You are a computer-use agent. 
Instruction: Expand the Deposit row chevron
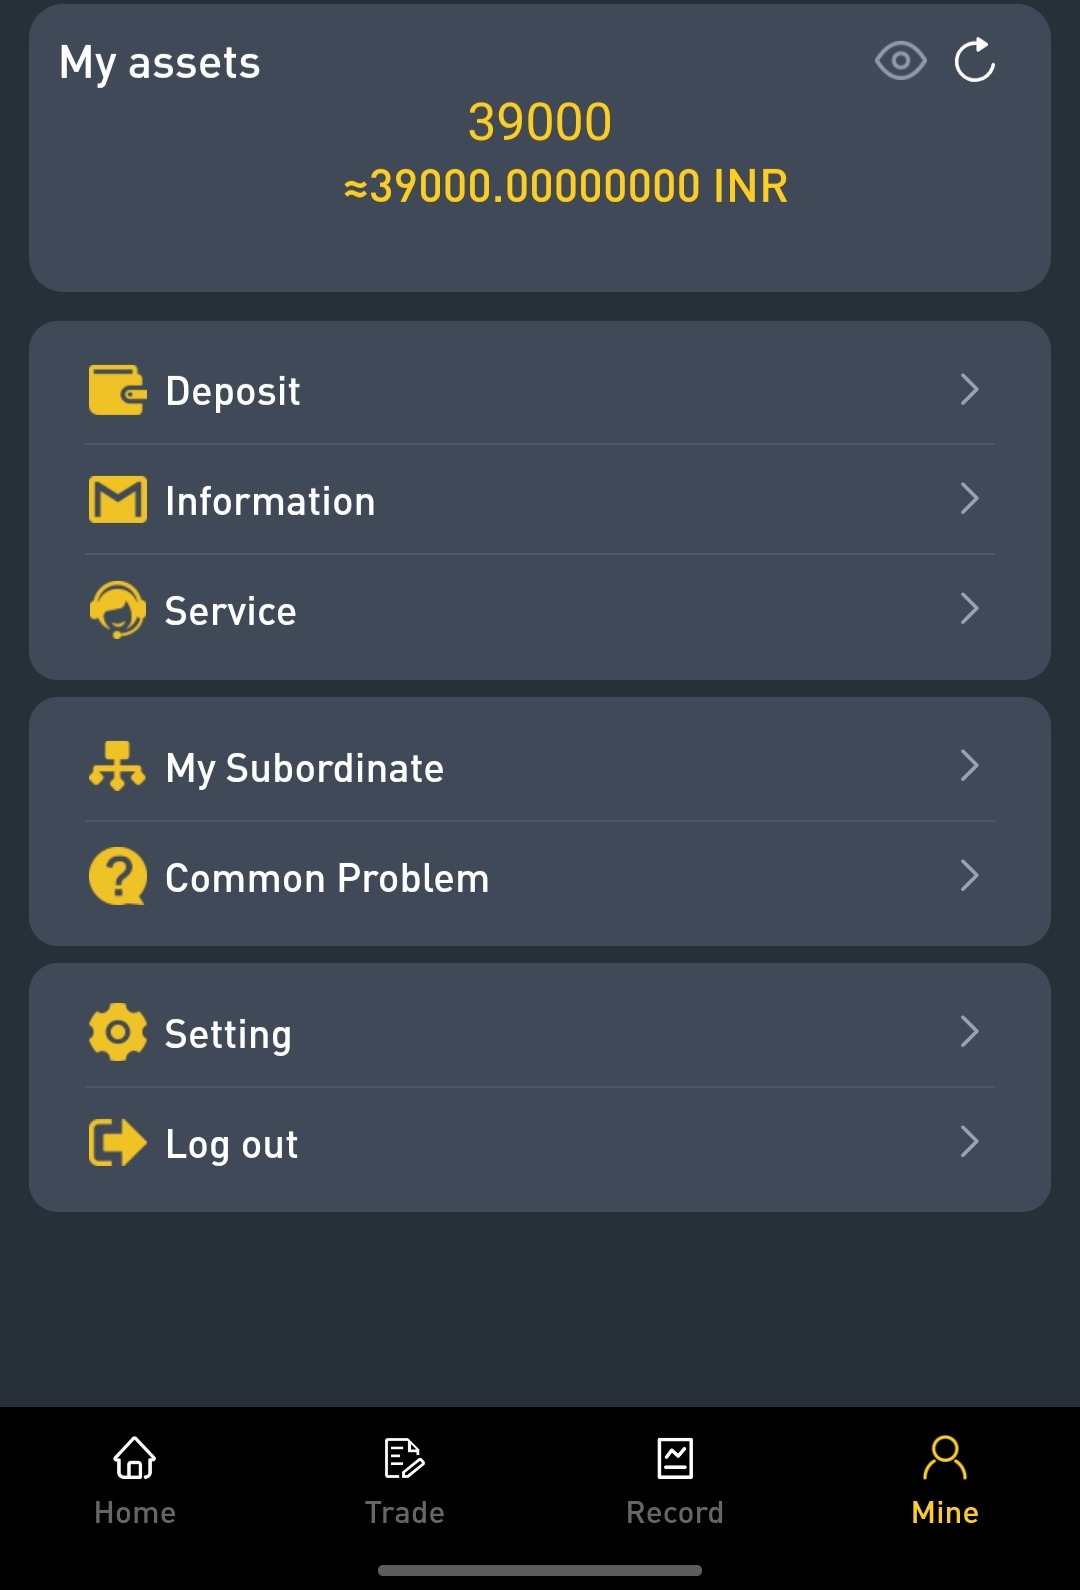click(x=968, y=389)
